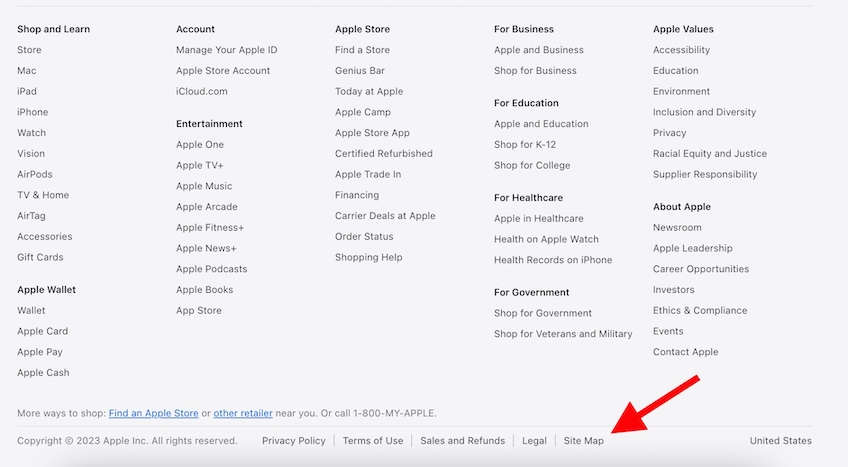This screenshot has height=467, width=848.
Task: Open Certified Refurbished link
Action: click(383, 154)
